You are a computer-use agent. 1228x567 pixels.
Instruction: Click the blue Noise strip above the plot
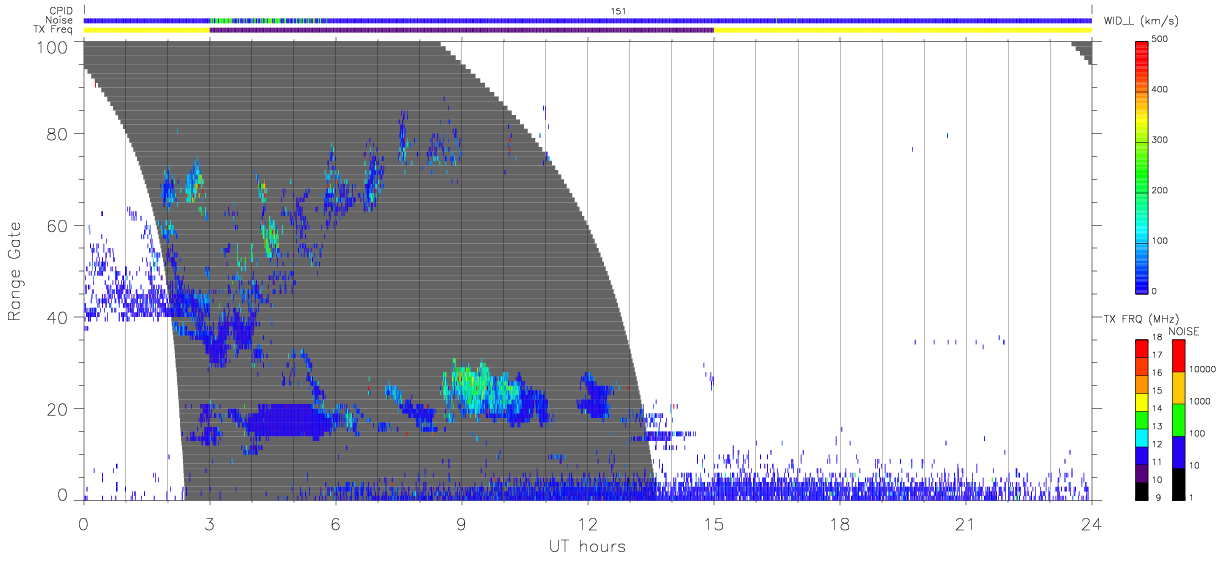click(x=587, y=20)
